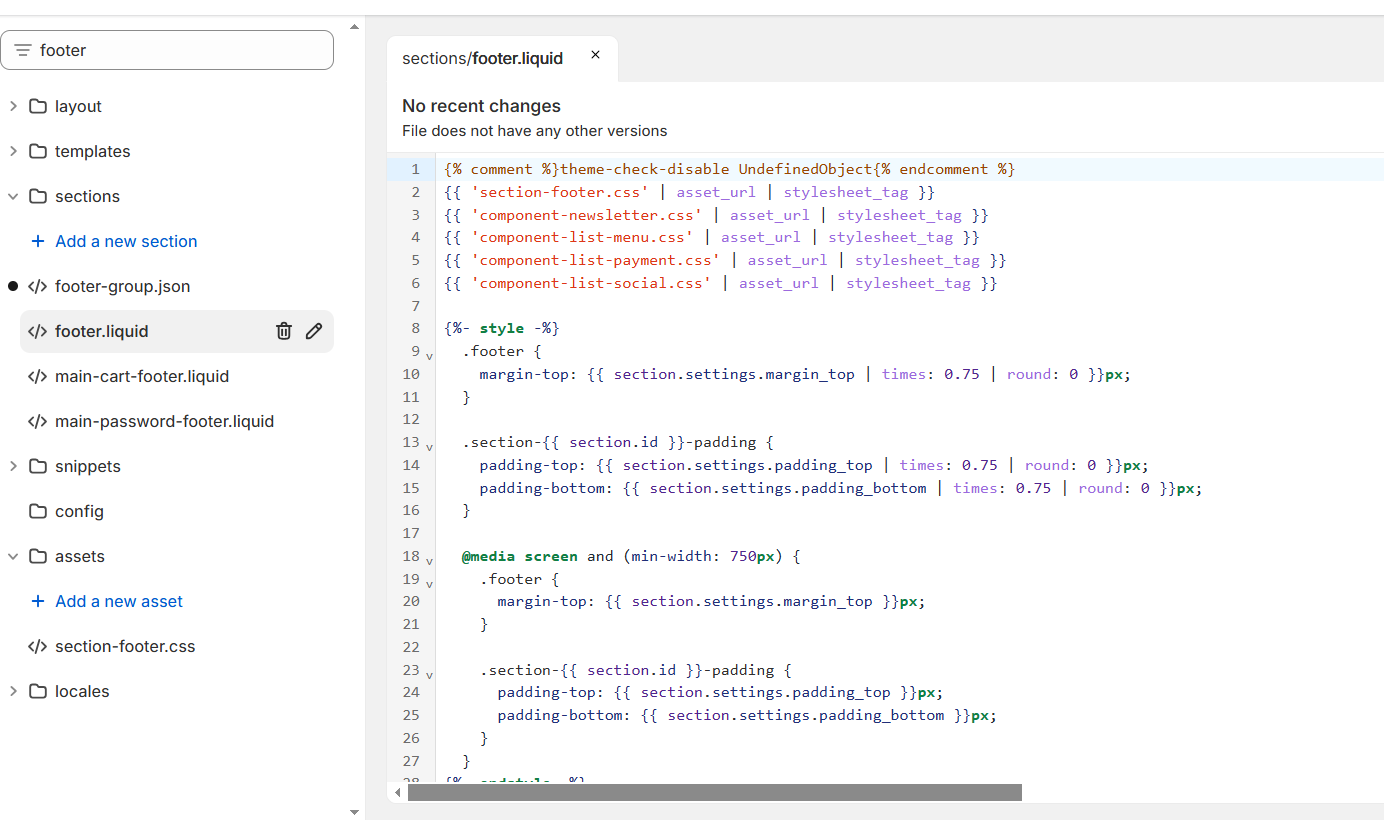Screen dimensions: 1384x820
Task: Click the 'No recent changes' heading
Action: pyautogui.click(x=481, y=106)
